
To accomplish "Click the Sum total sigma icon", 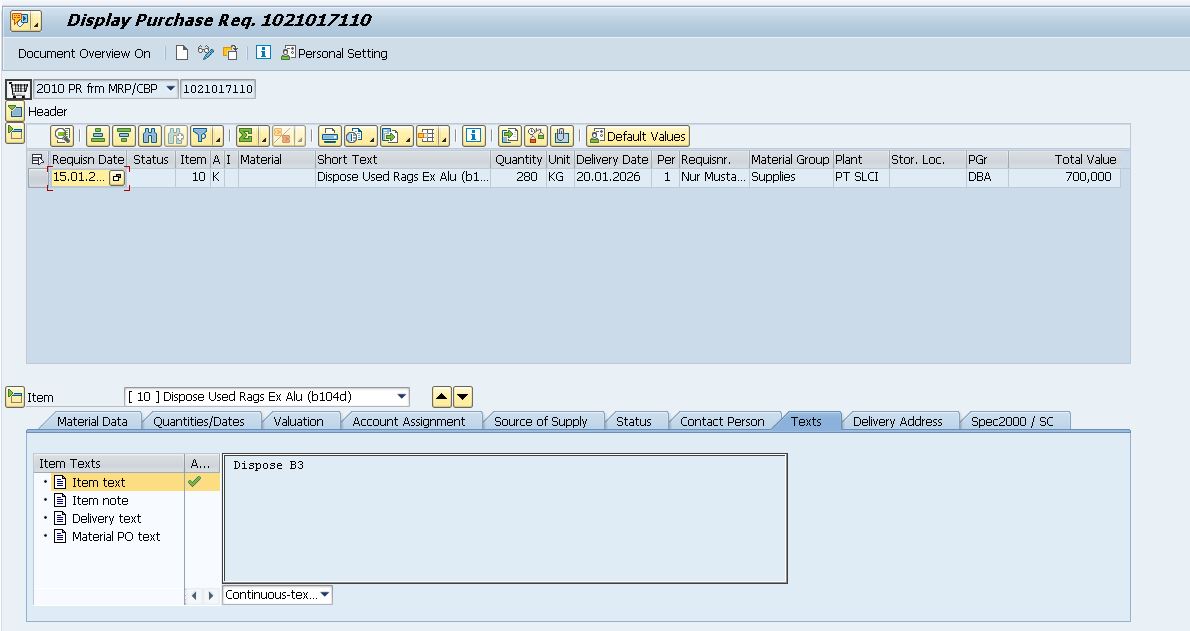I will (246, 136).
